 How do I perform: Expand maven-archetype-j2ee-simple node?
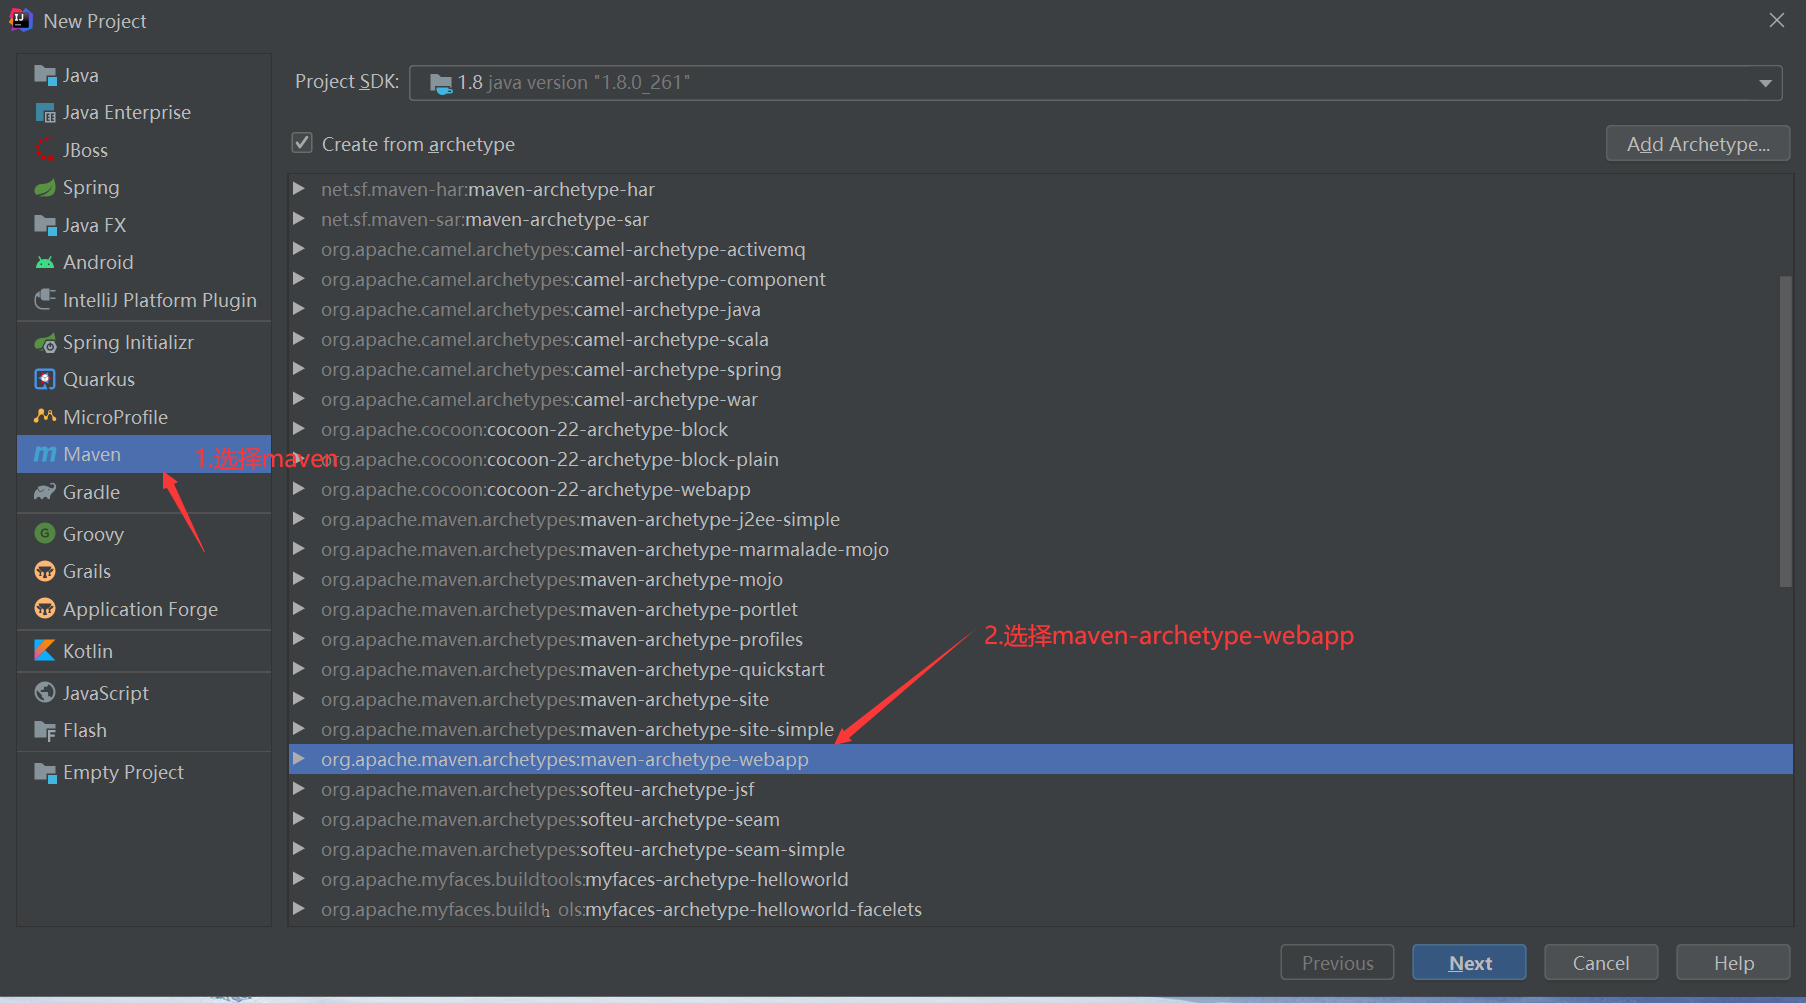pos(298,519)
